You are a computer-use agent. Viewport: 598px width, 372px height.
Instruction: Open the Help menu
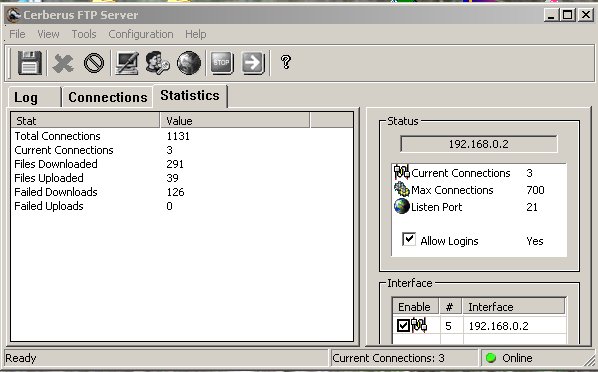(x=196, y=34)
